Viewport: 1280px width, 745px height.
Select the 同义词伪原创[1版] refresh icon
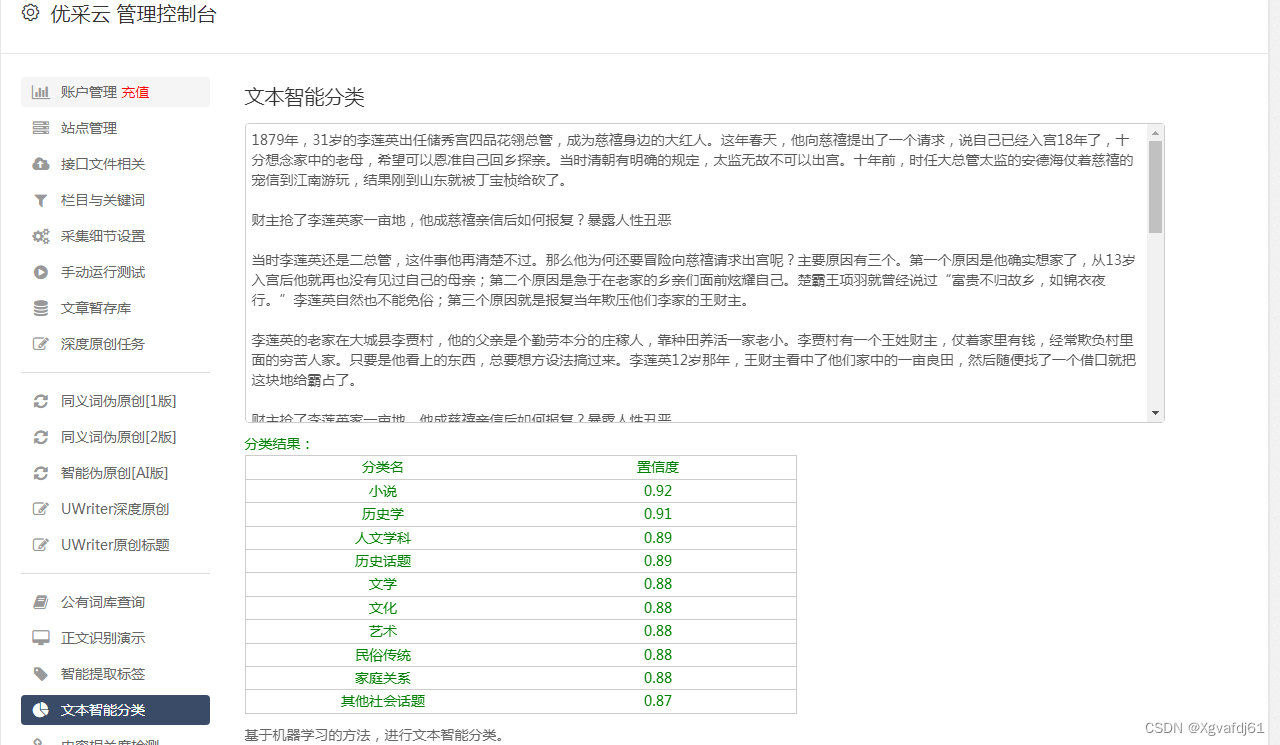[x=40, y=401]
